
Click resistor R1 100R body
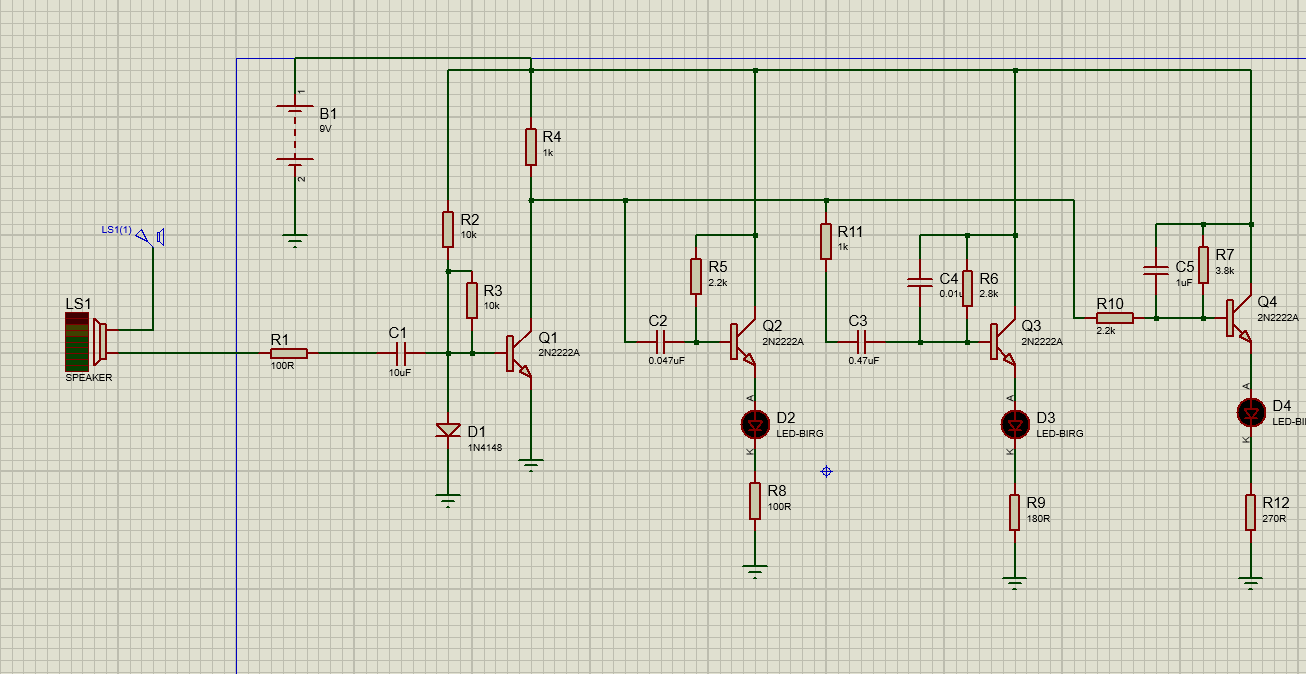point(289,353)
